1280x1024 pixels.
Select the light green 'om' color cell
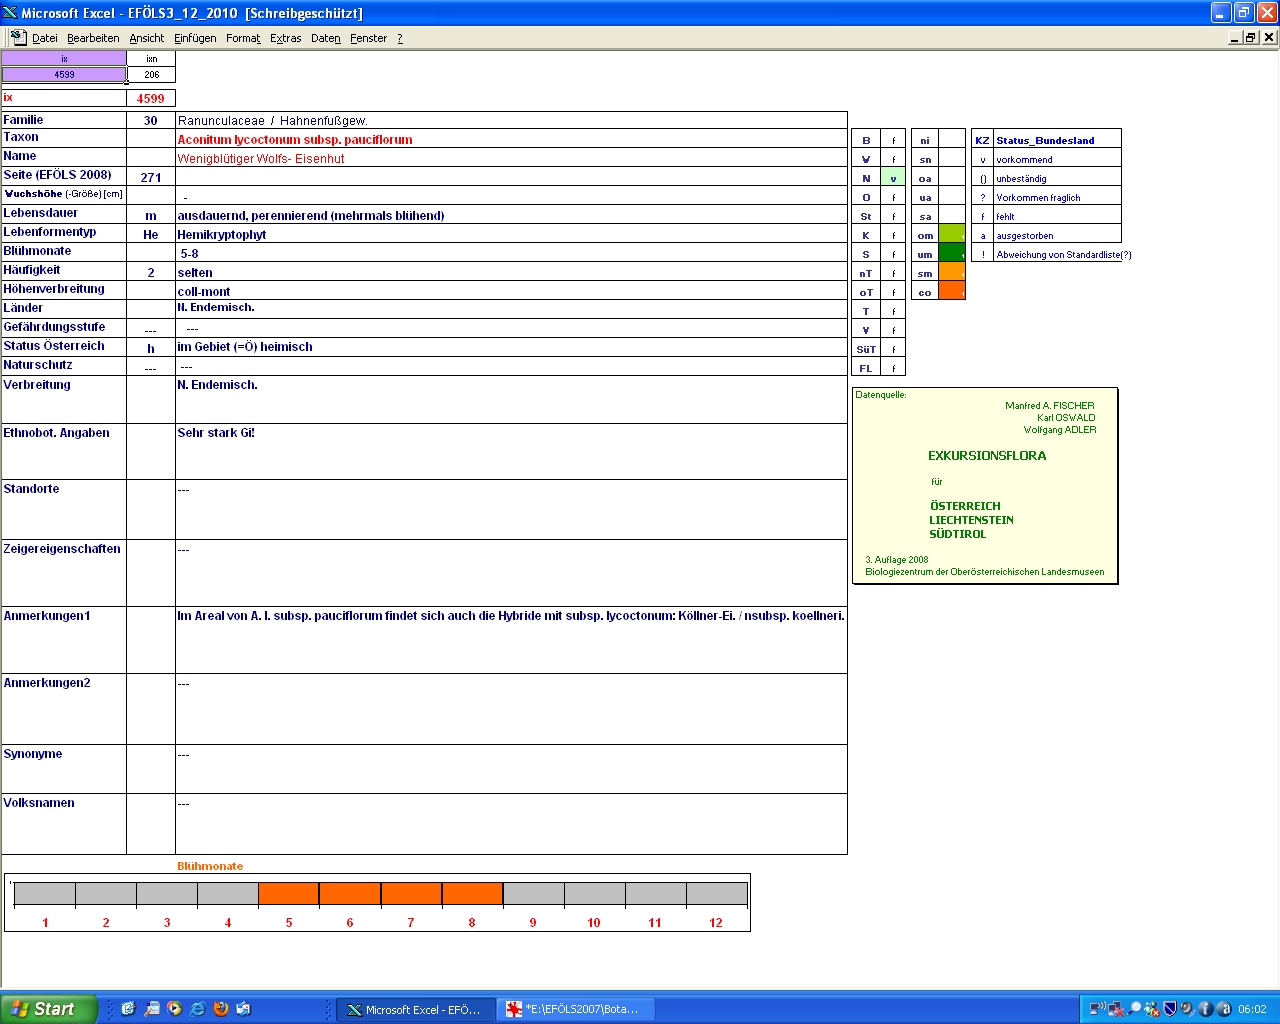pyautogui.click(x=952, y=236)
